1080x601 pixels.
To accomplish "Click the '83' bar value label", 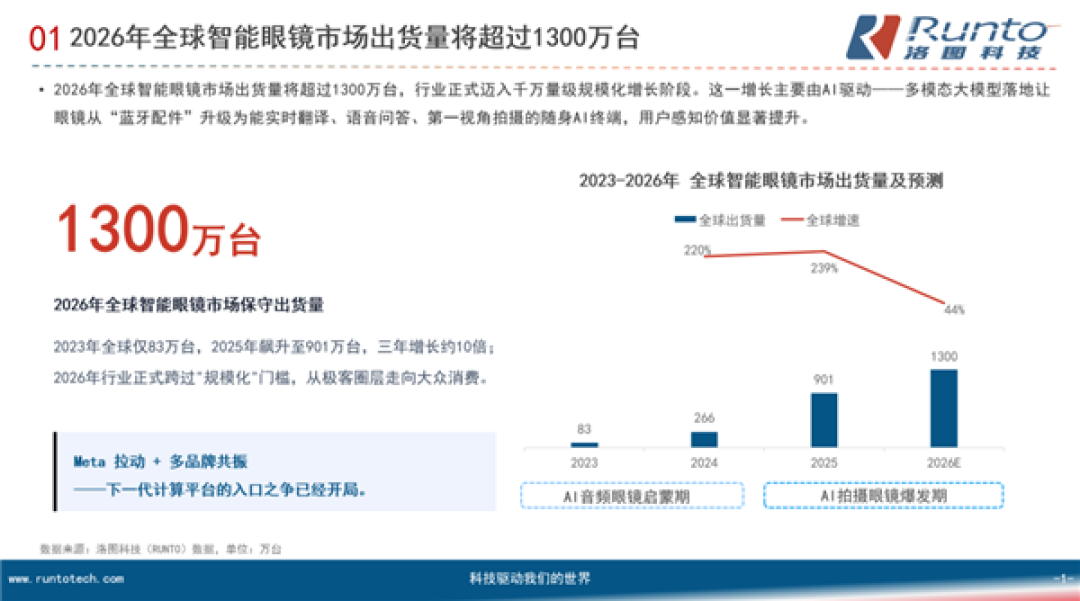I will [x=584, y=429].
